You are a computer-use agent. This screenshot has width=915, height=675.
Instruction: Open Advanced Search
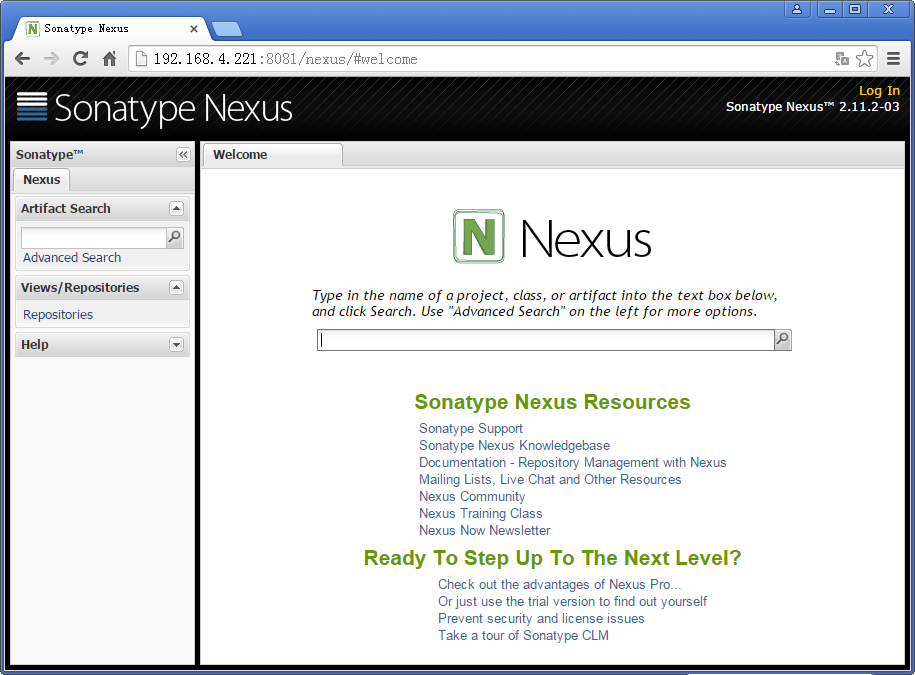[72, 258]
